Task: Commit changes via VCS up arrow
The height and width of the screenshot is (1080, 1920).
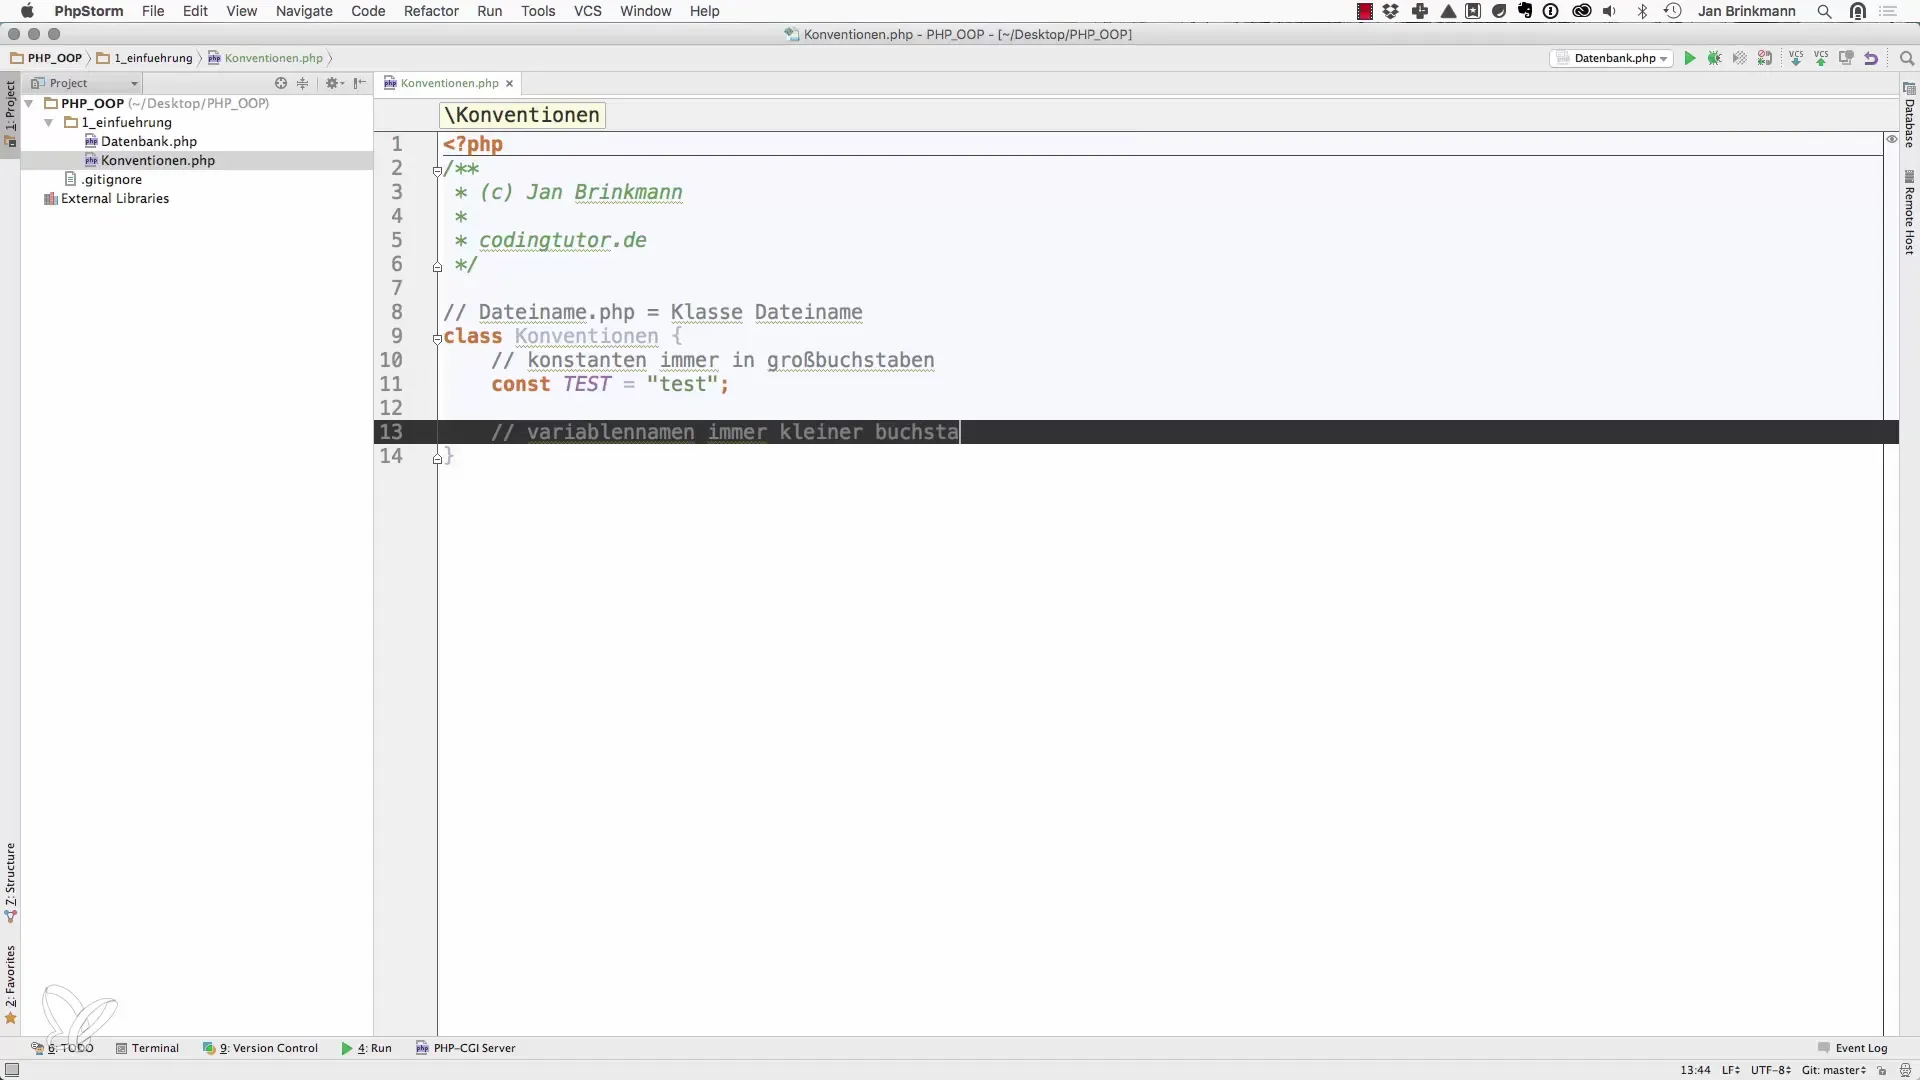Action: pos(1821,58)
